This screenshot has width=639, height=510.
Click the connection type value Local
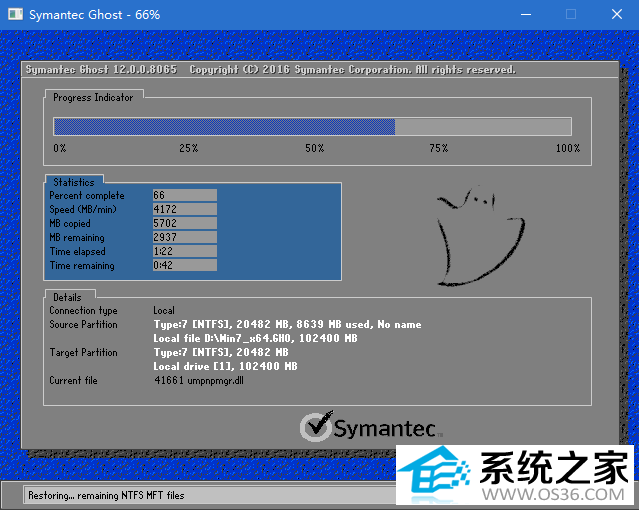point(164,311)
